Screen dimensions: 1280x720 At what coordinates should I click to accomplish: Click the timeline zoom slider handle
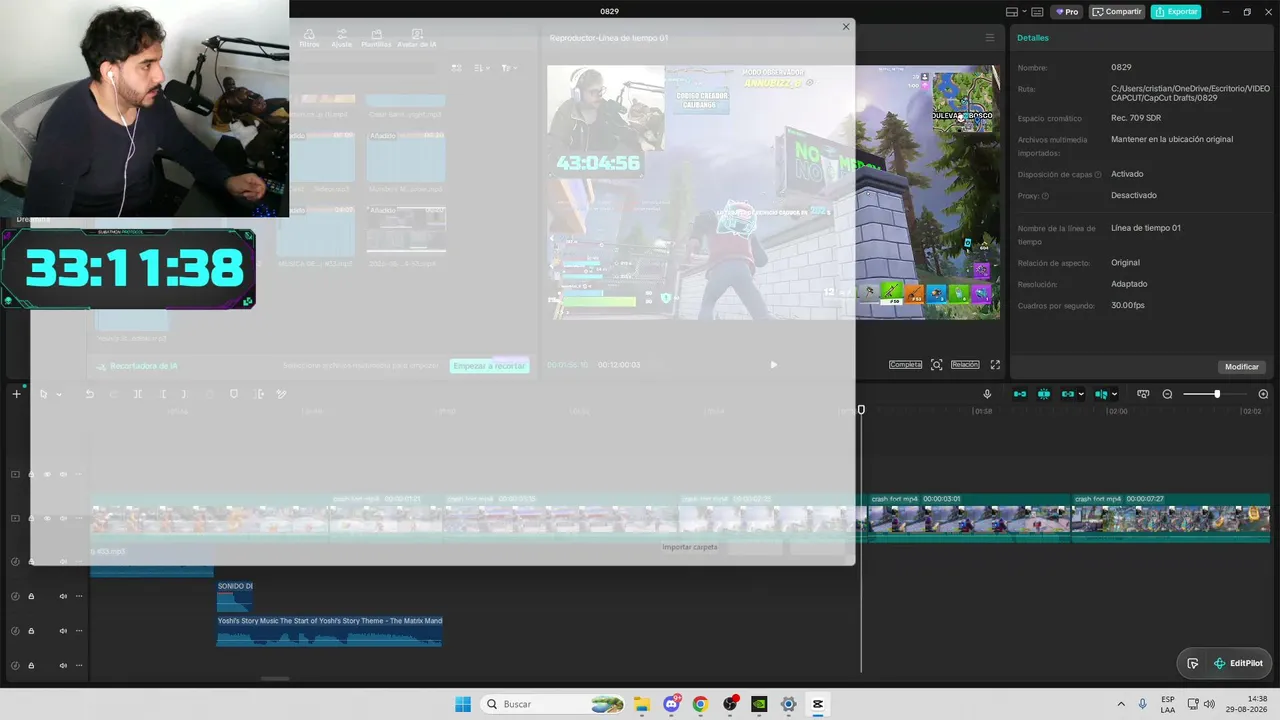click(1217, 394)
